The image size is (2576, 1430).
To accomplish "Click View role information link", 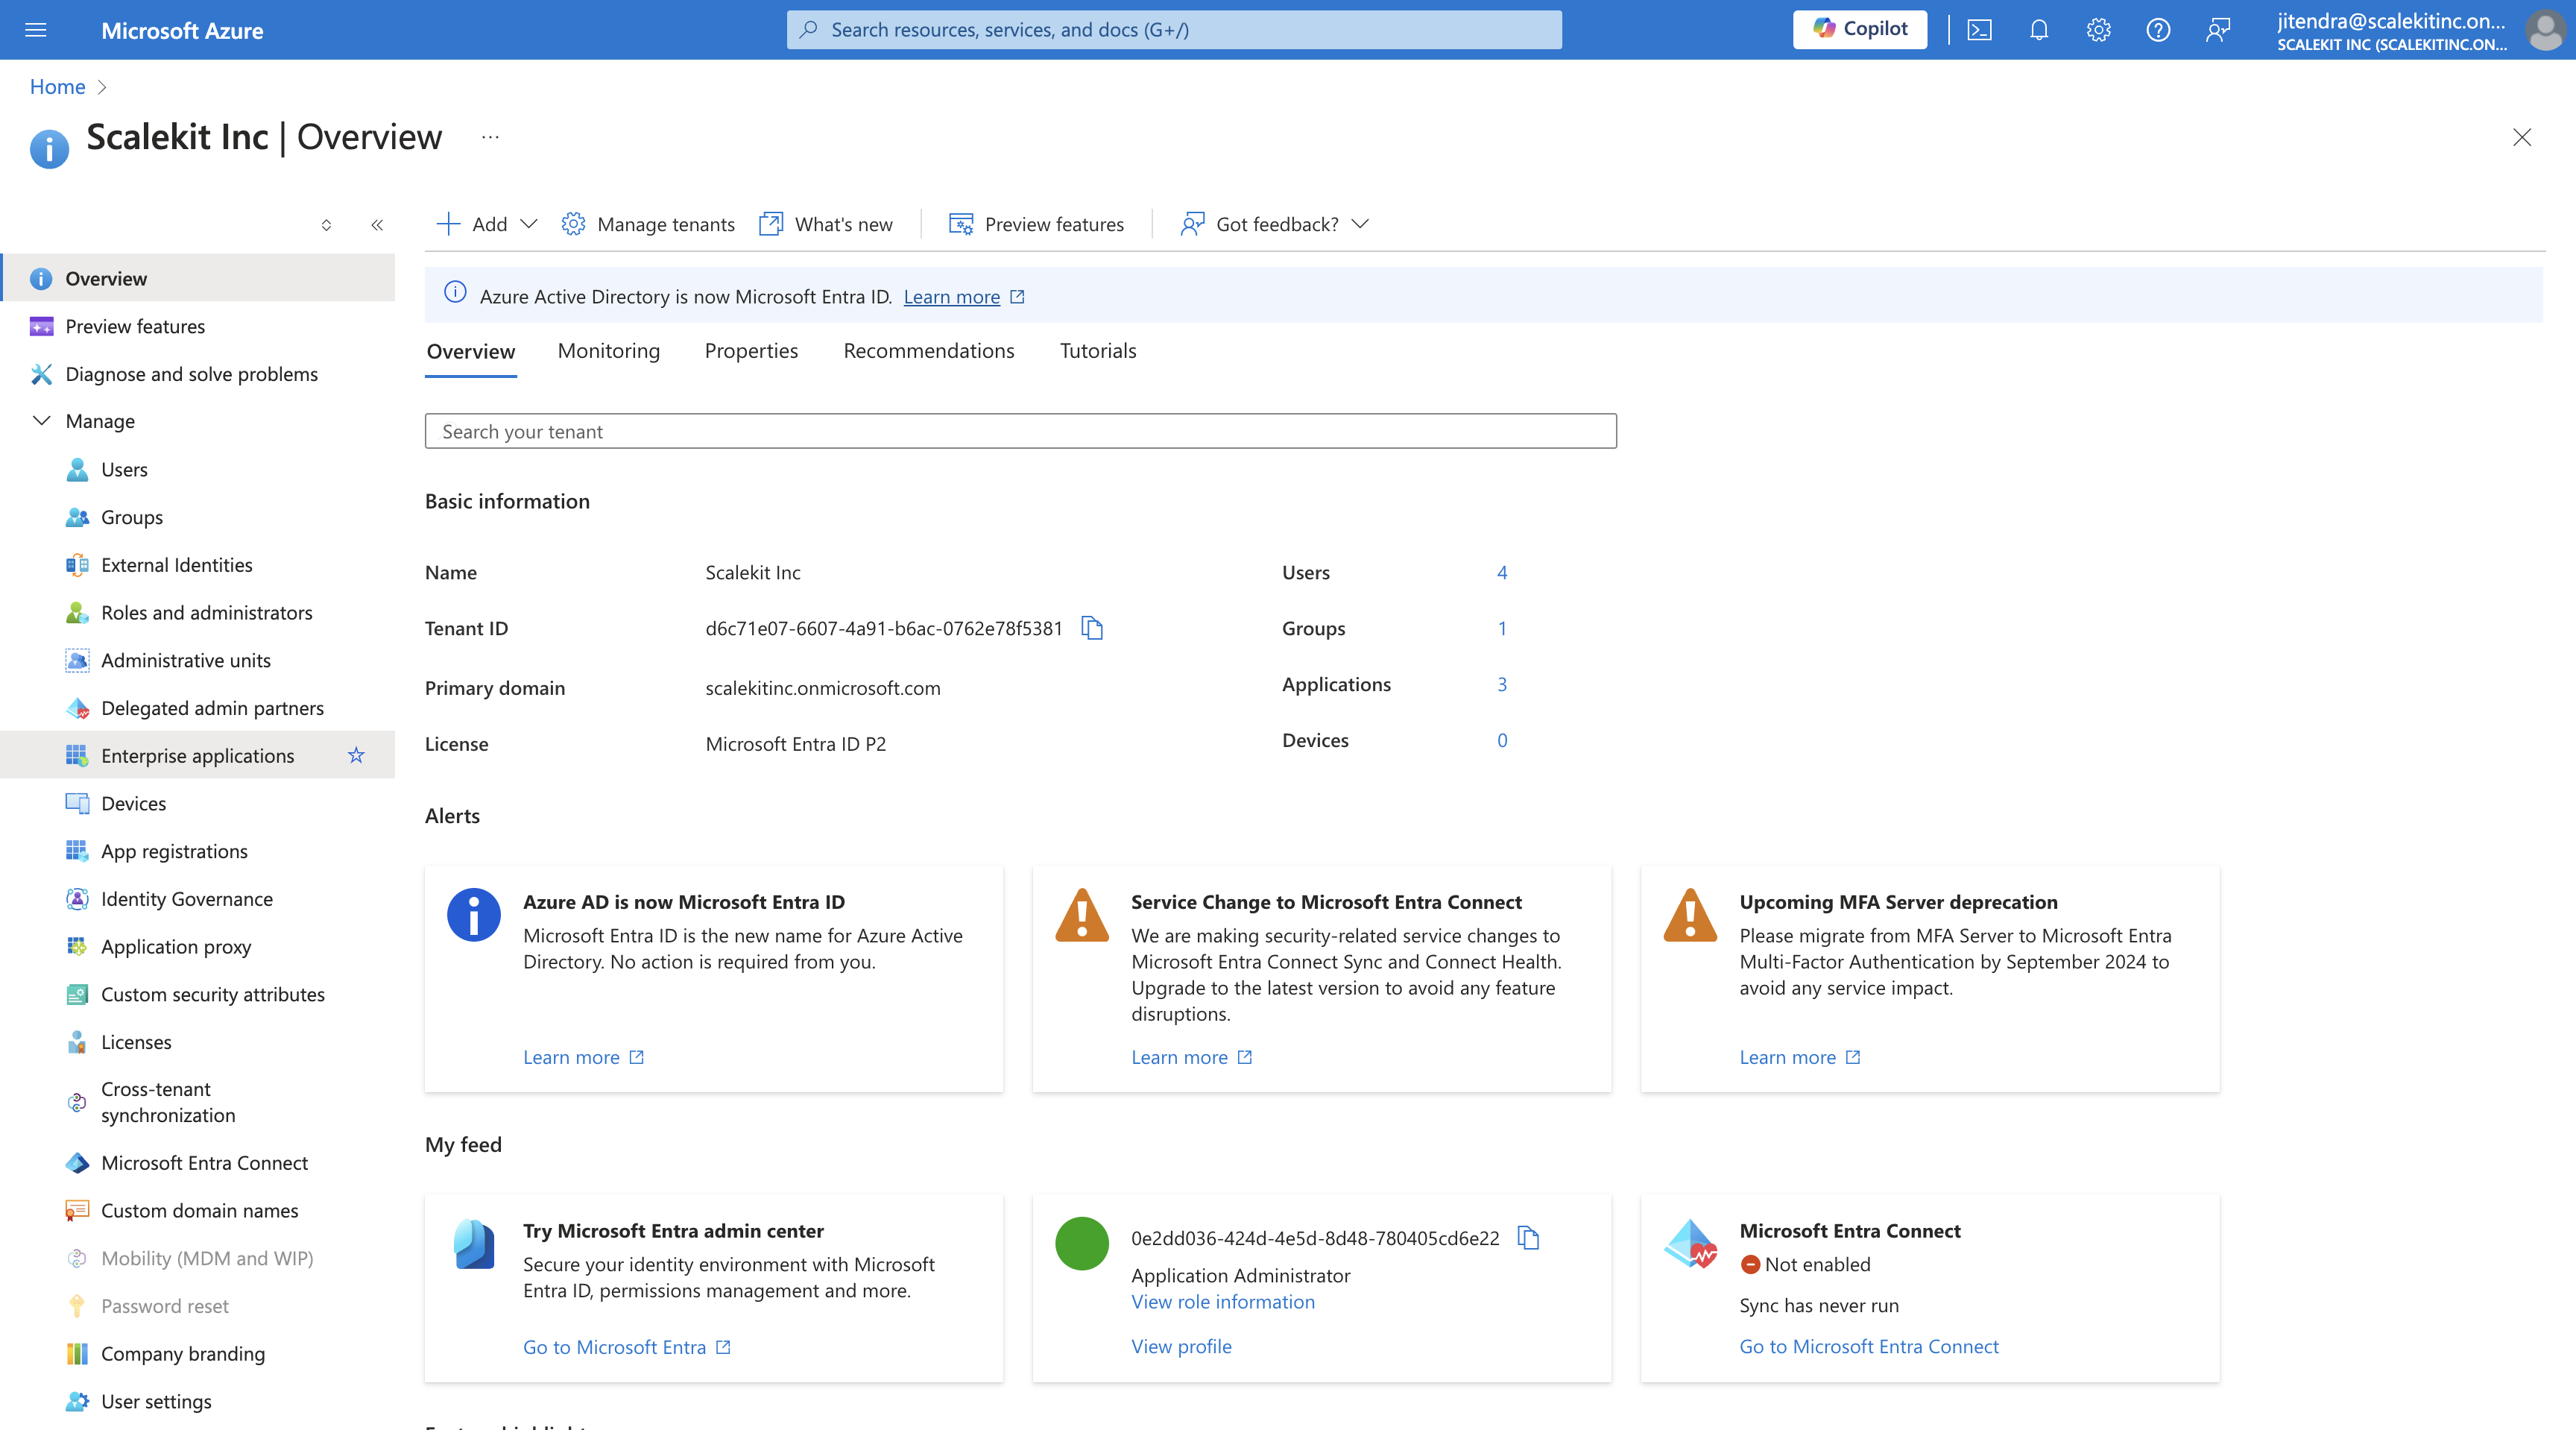I will point(1223,1302).
